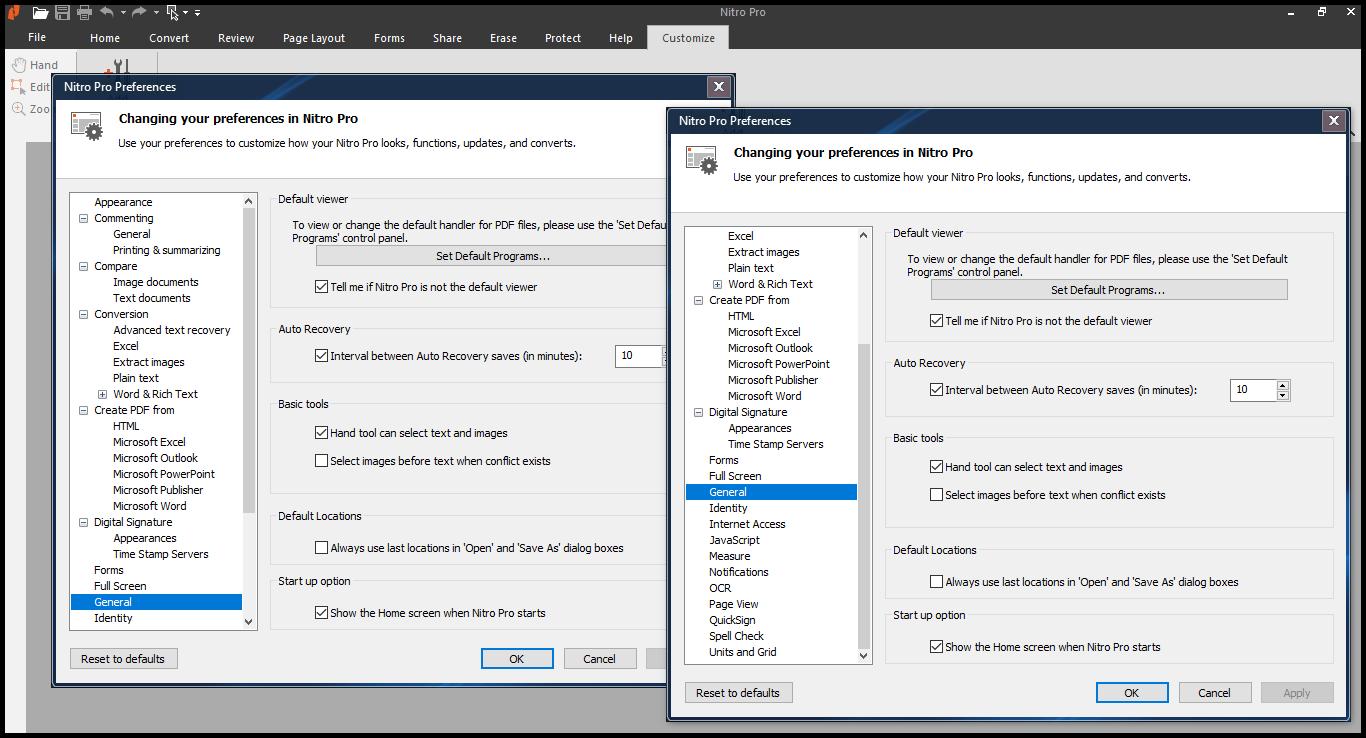The height and width of the screenshot is (738, 1366).
Task: Switch to the Erase ribbon tab
Action: 503,38
